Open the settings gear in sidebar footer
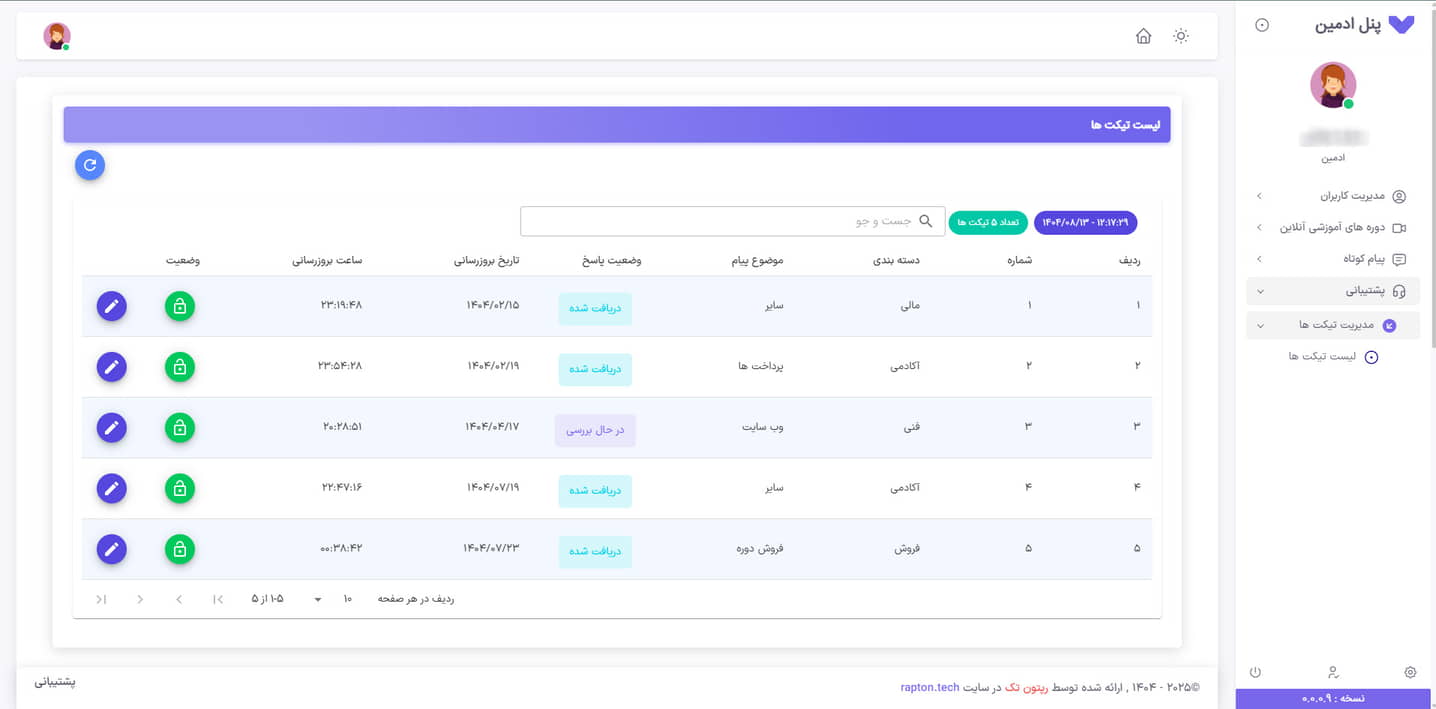 click(1410, 672)
